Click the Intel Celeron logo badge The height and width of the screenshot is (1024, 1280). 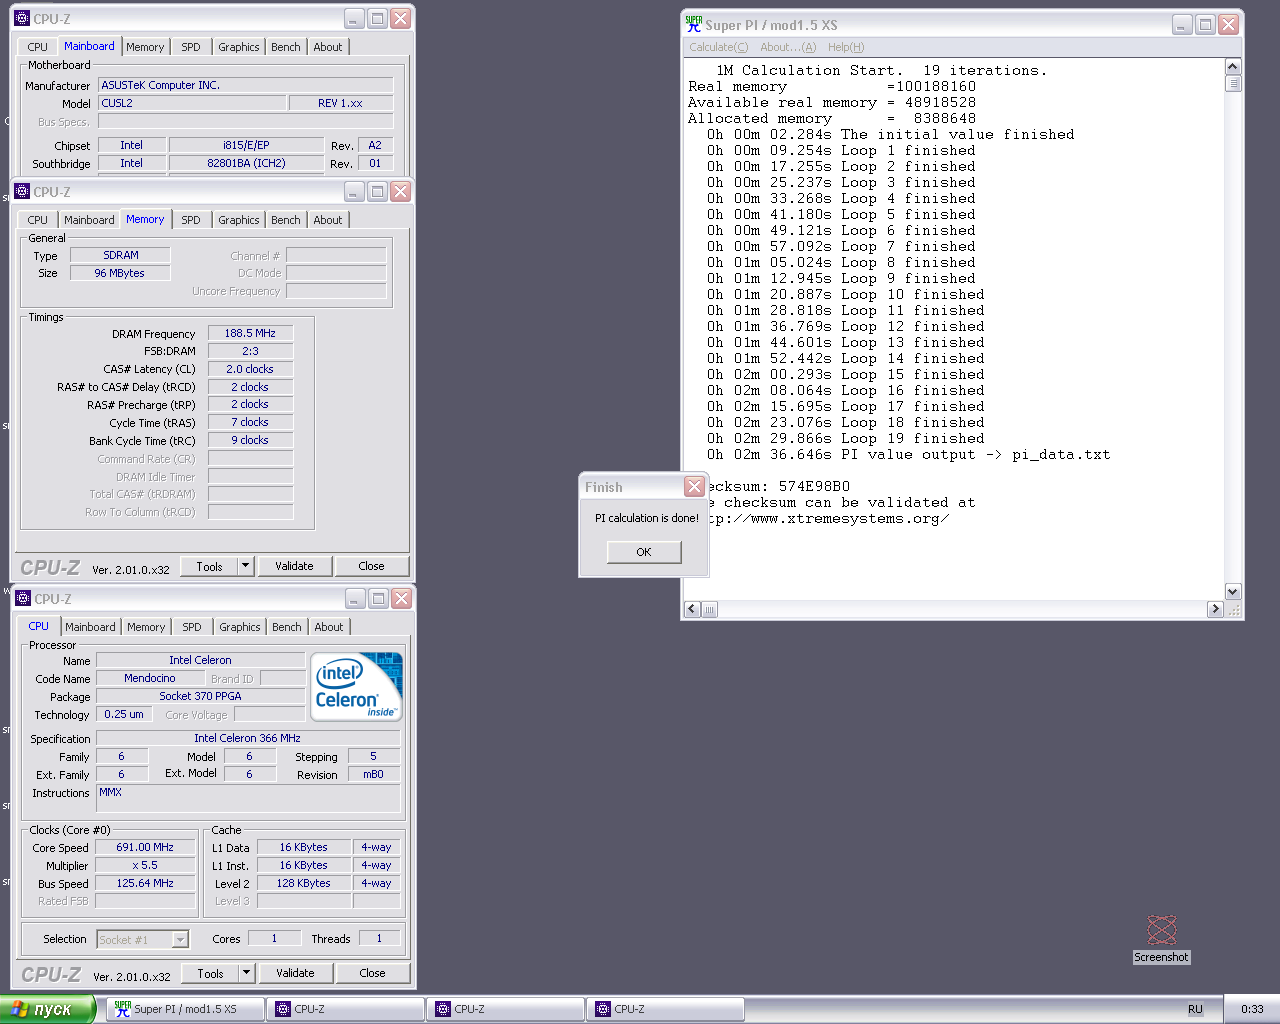(x=357, y=686)
